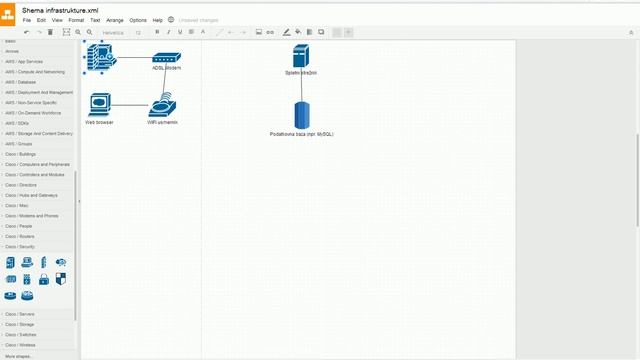640x360 pixels.
Task: Toggle Bold text formatting
Action: pyautogui.click(x=157, y=32)
